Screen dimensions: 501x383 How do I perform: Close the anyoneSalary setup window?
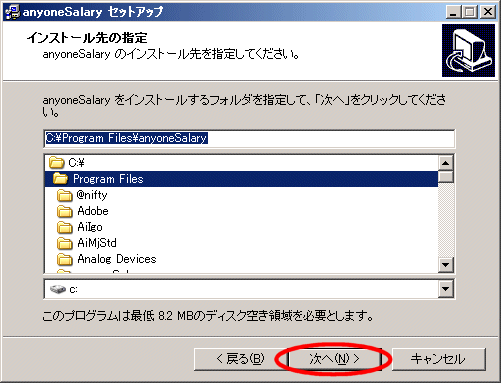tap(488, 12)
